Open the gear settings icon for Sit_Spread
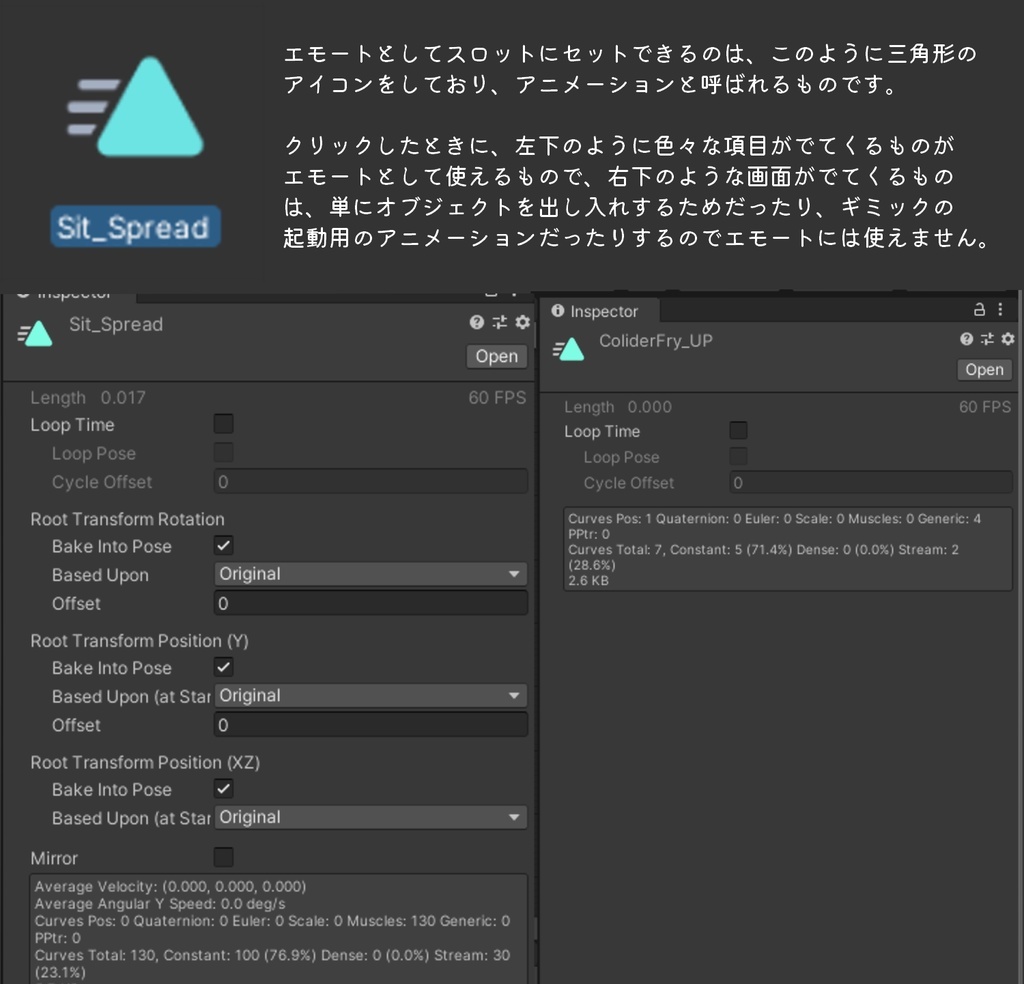1024x984 pixels. click(x=521, y=322)
